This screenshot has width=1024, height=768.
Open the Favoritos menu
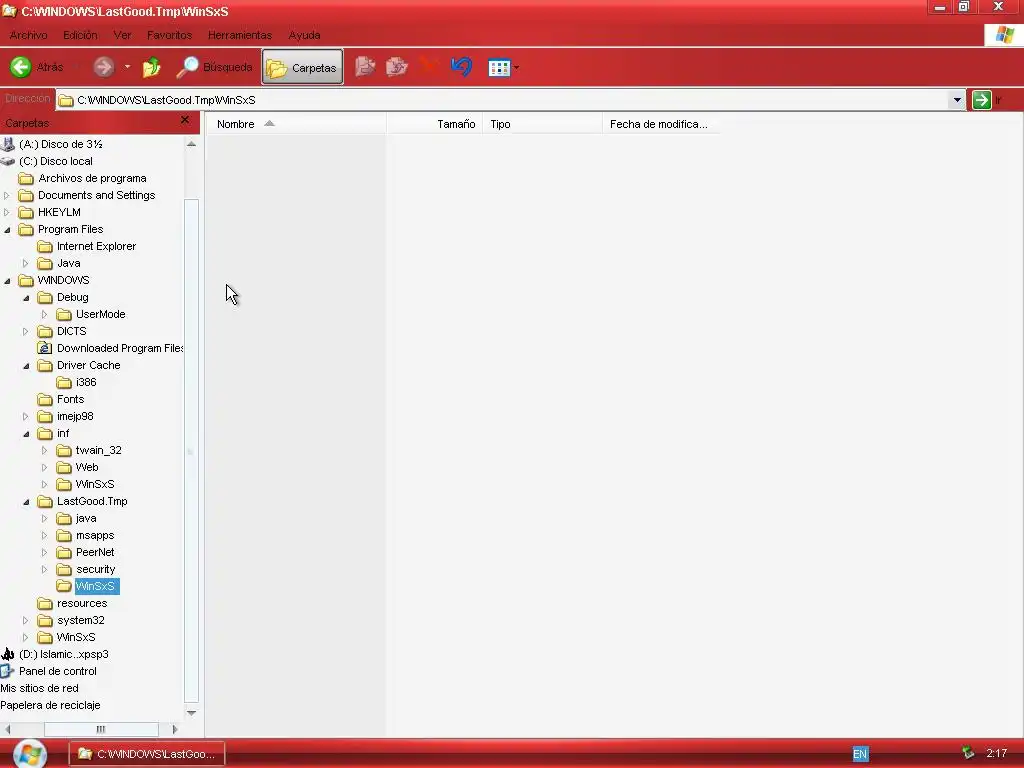[x=169, y=35]
